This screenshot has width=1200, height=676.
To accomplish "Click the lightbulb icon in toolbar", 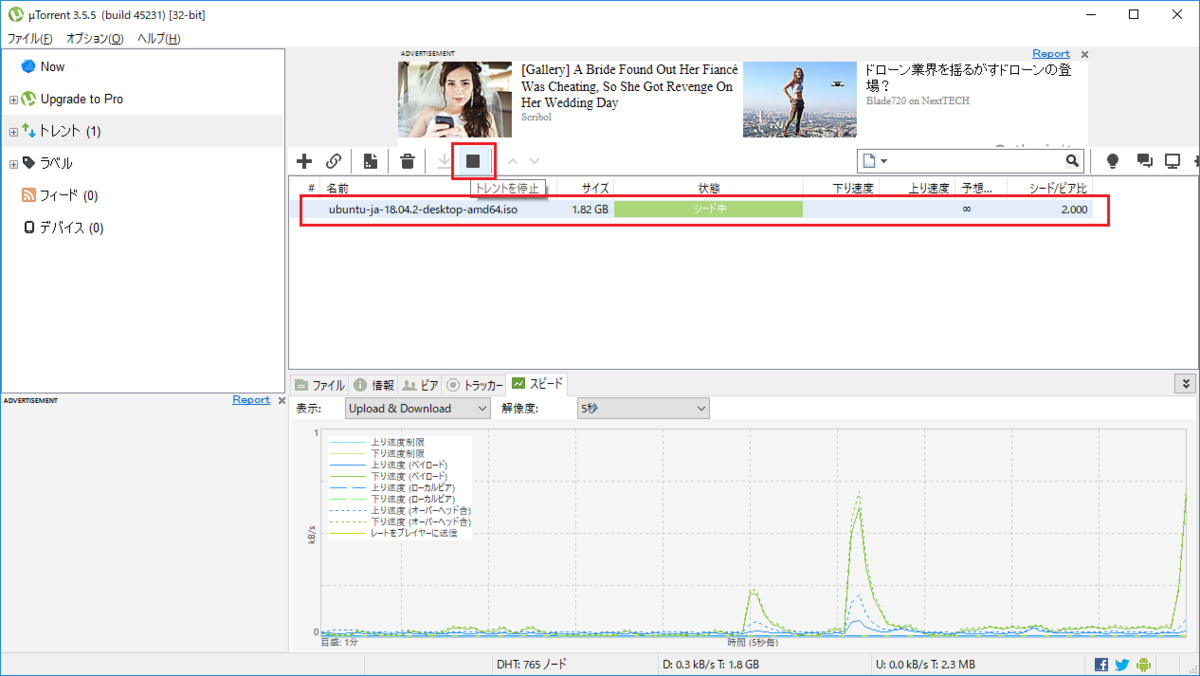I will pyautogui.click(x=1112, y=161).
